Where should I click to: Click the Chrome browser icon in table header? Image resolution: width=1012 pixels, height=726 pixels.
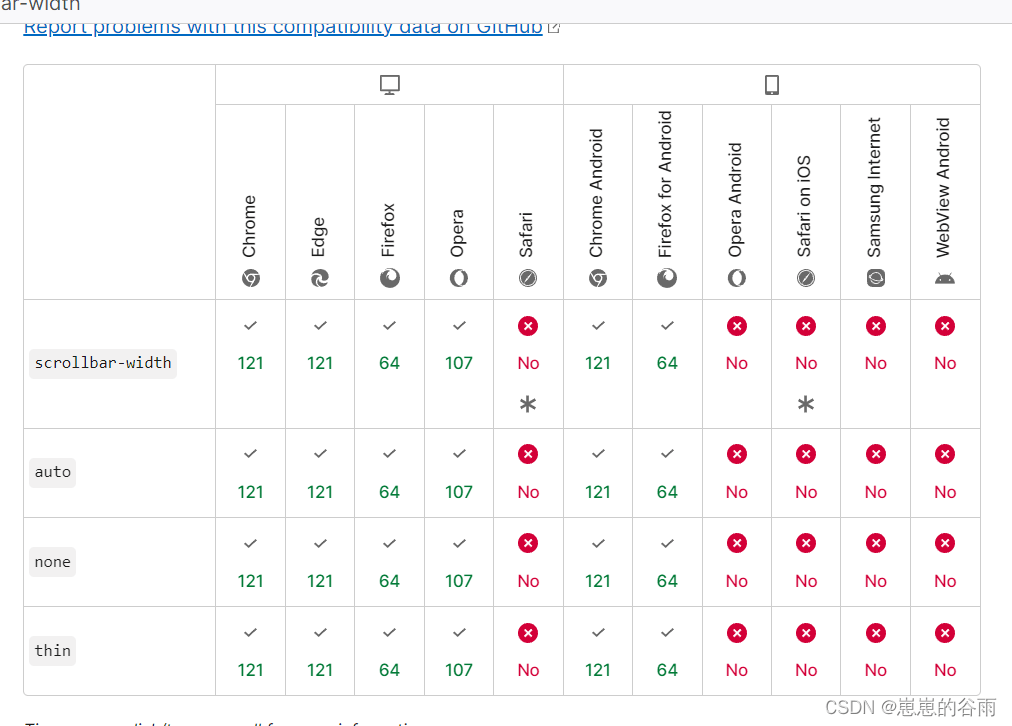pyautogui.click(x=250, y=278)
